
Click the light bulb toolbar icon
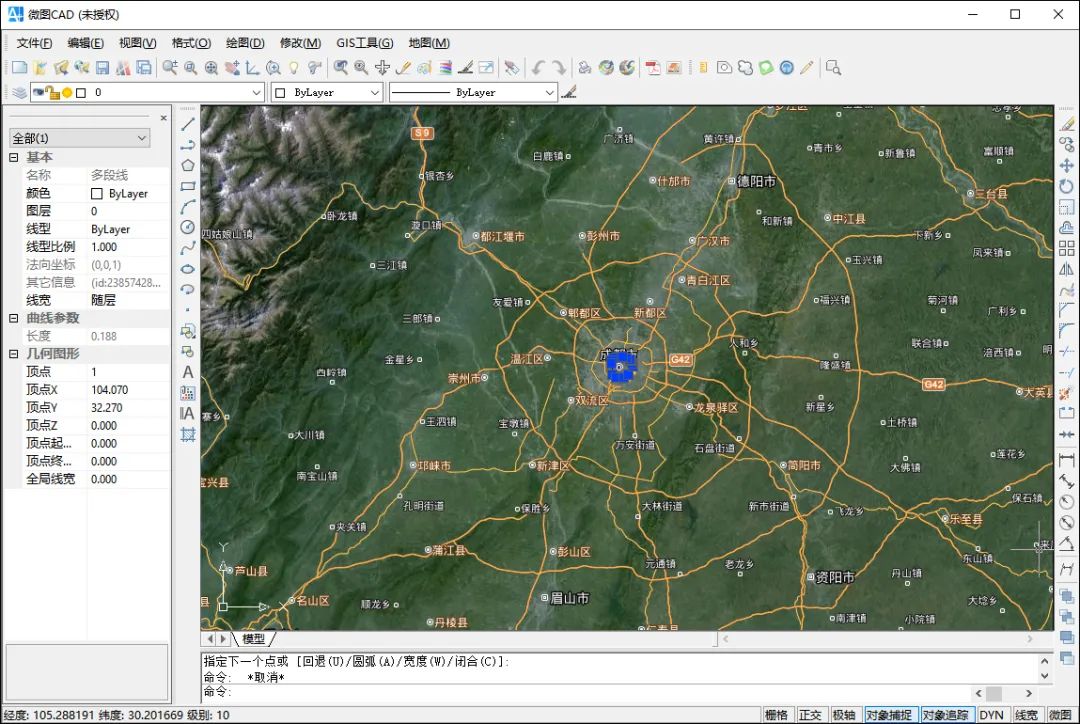click(x=294, y=68)
